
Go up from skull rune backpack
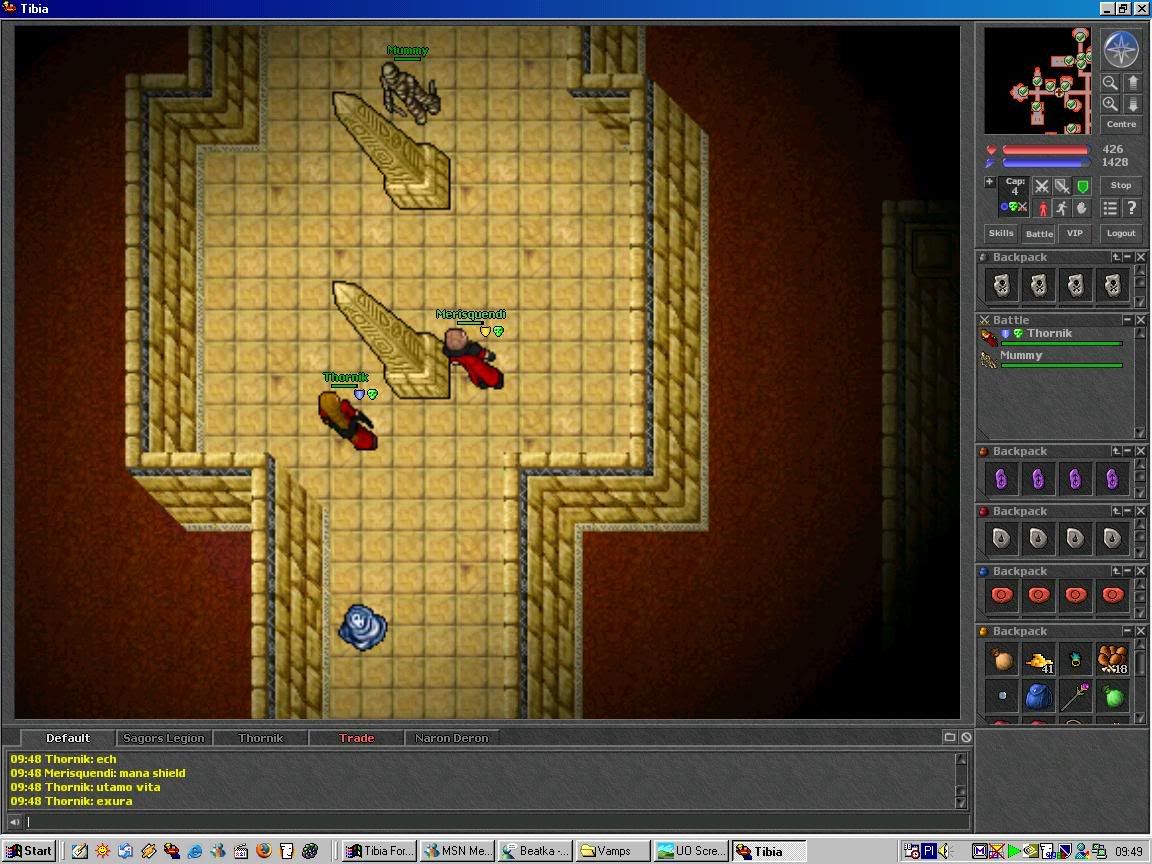(1116, 257)
